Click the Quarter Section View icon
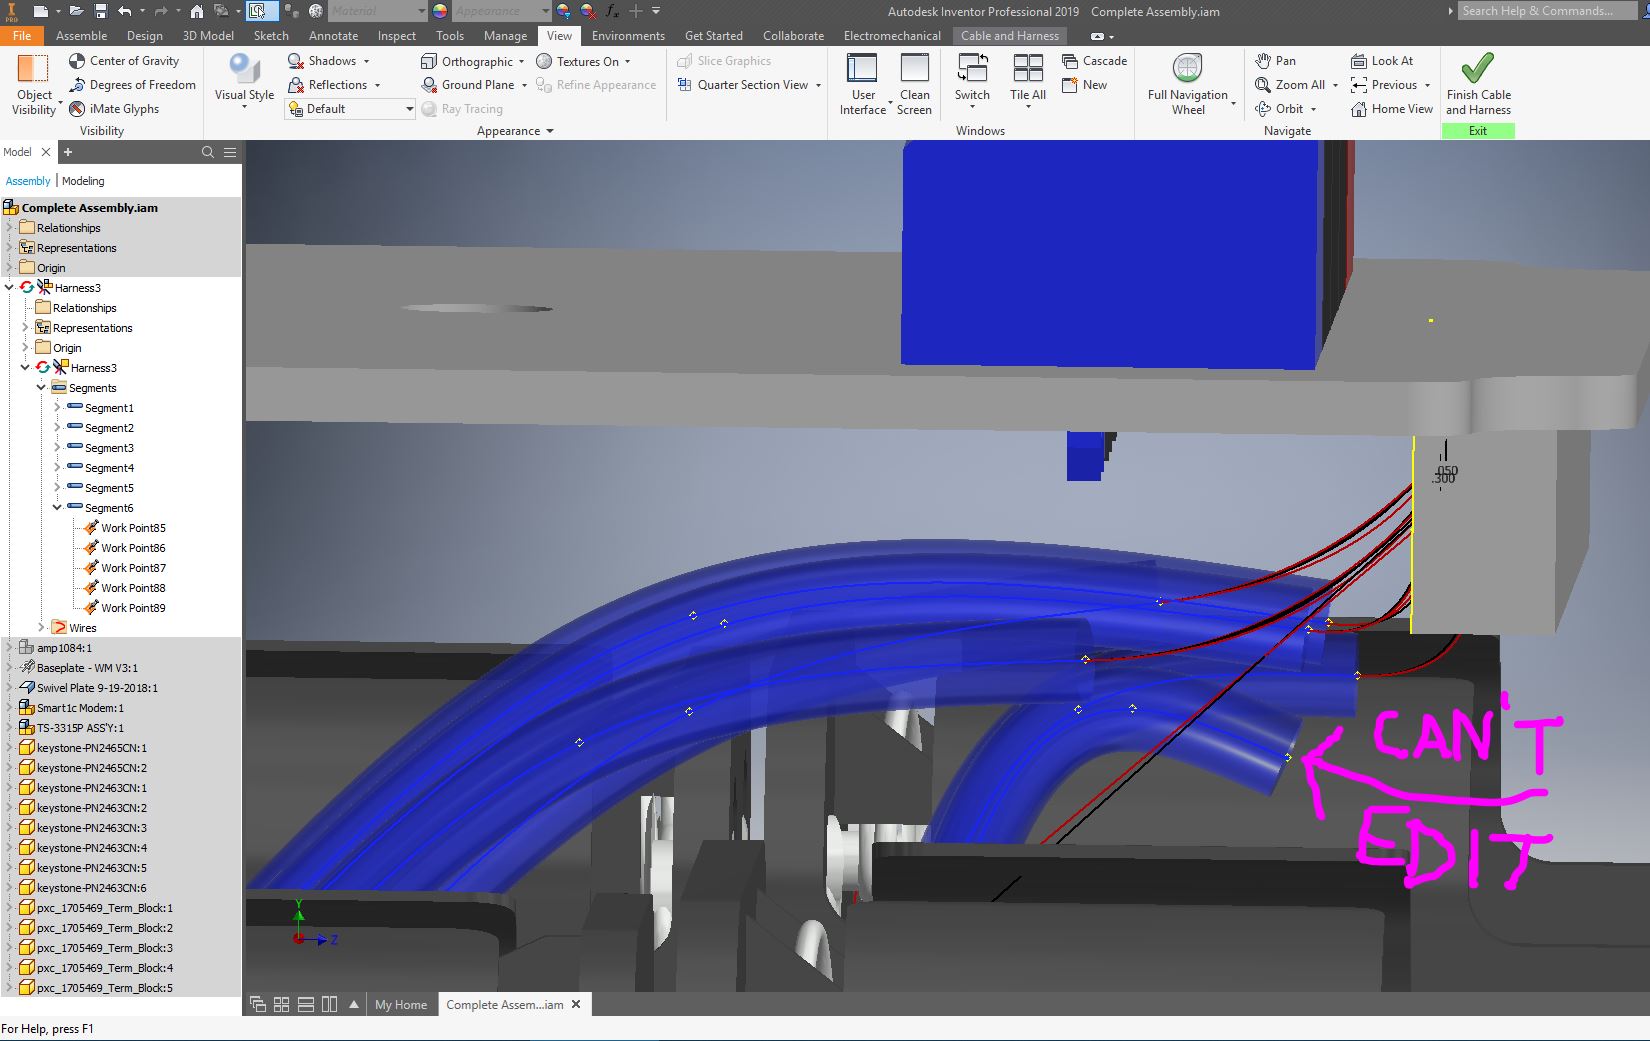 pos(685,85)
